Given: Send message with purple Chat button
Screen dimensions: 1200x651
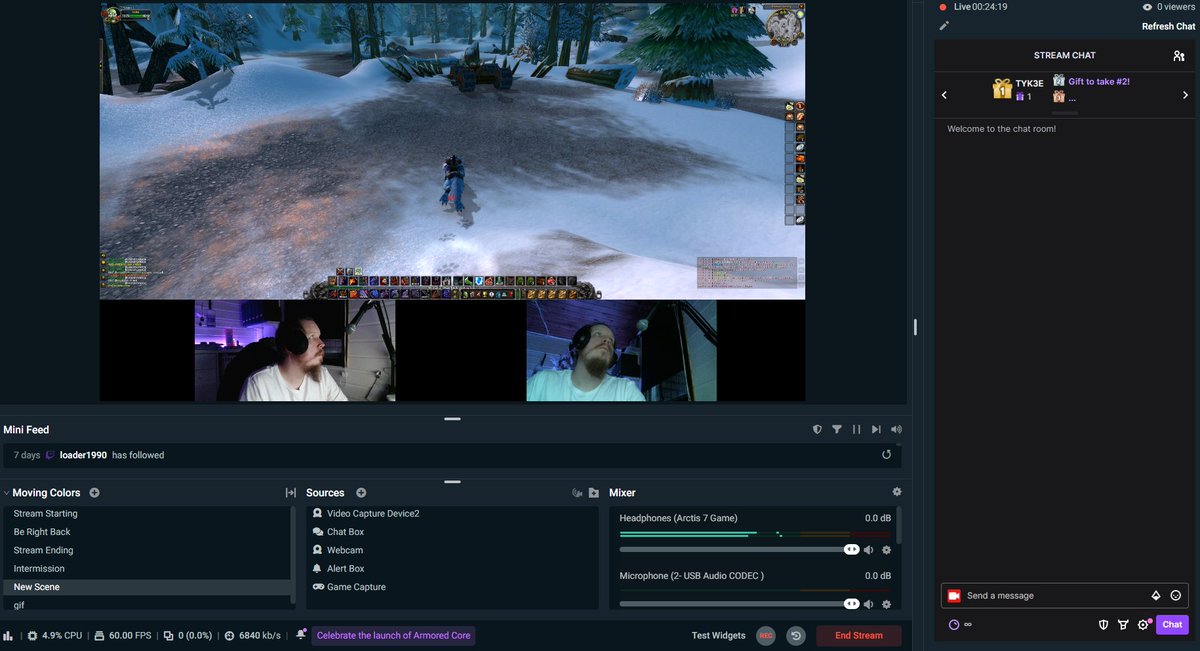Looking at the screenshot, I should click(1172, 624).
